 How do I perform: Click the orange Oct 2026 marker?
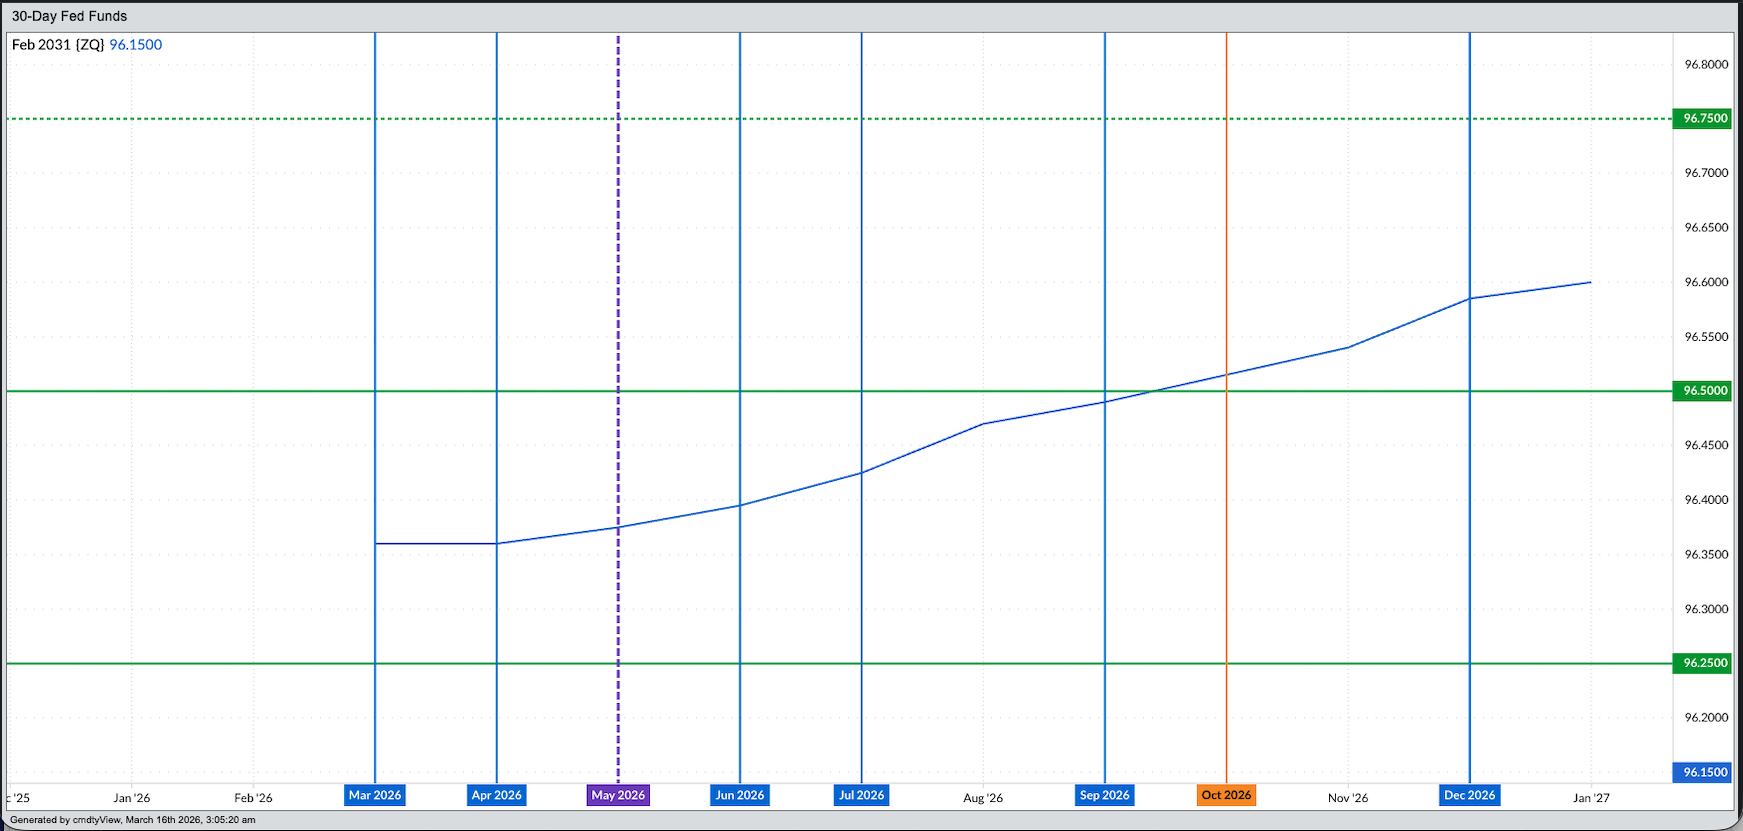click(x=1226, y=795)
